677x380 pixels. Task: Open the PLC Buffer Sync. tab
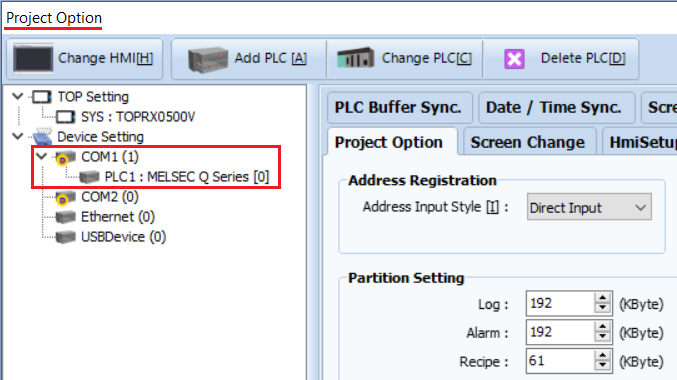pyautogui.click(x=398, y=107)
